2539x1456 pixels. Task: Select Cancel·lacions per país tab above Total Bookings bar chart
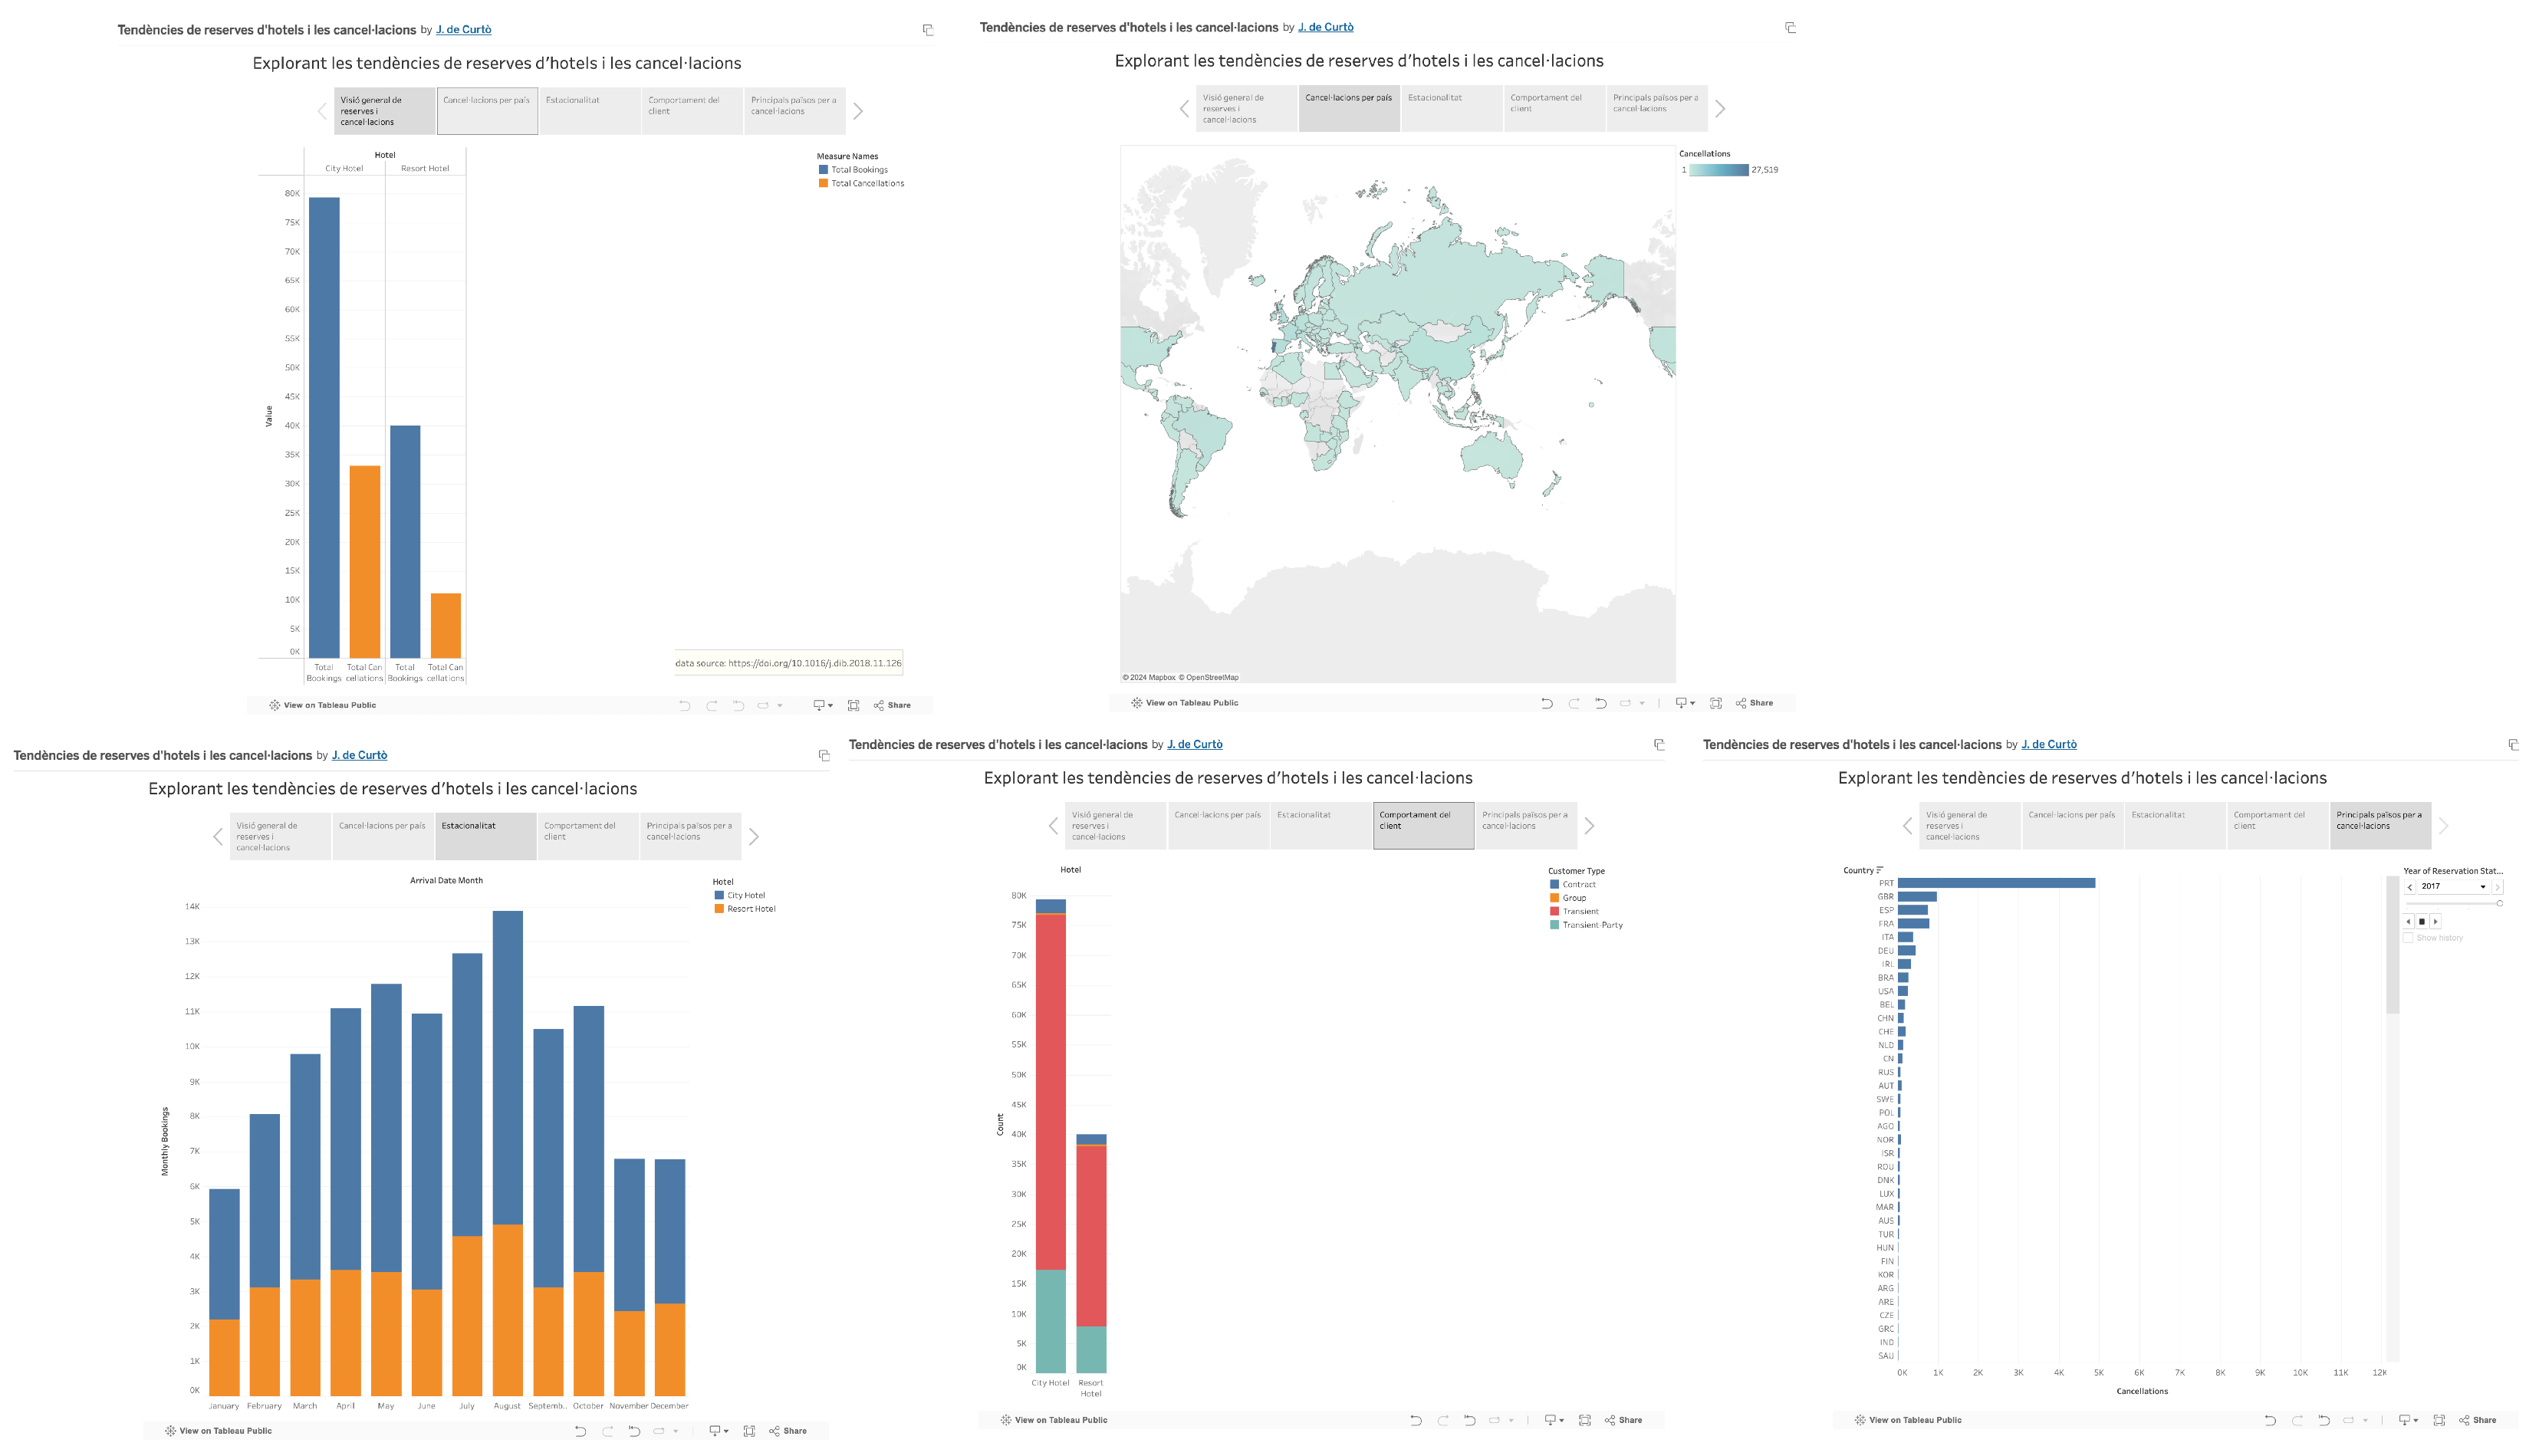click(487, 110)
